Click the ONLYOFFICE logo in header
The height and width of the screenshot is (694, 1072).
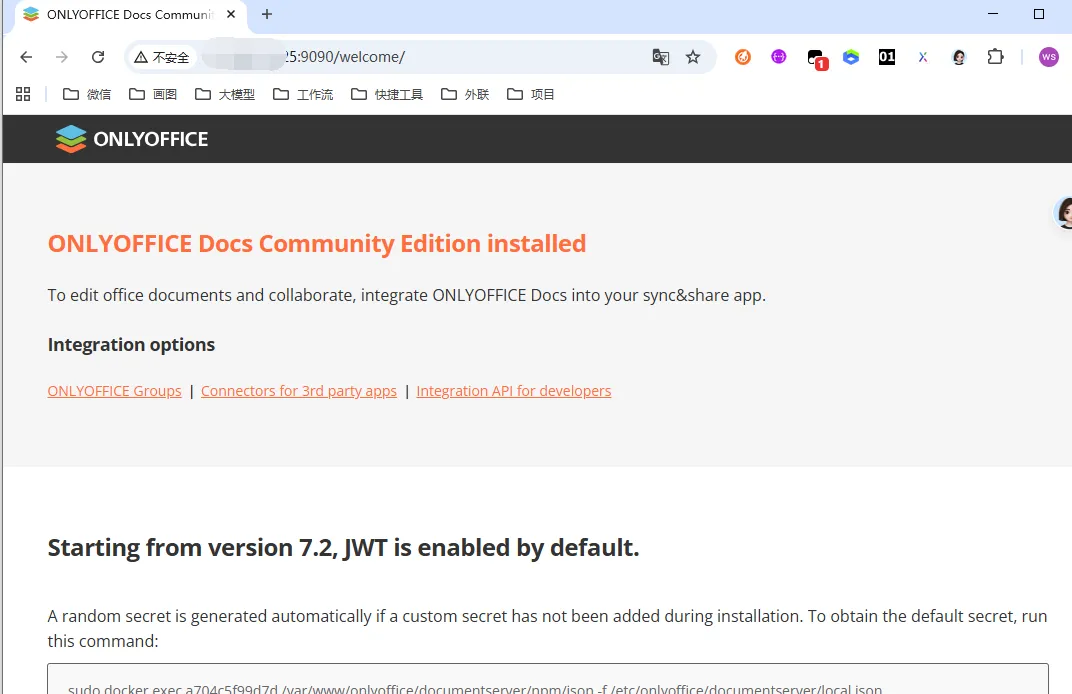[x=131, y=139]
